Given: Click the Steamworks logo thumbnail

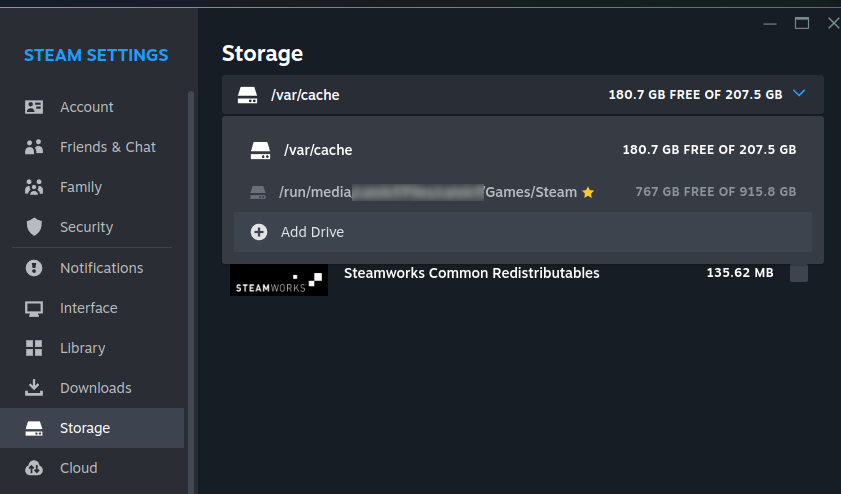Looking at the screenshot, I should 278,279.
